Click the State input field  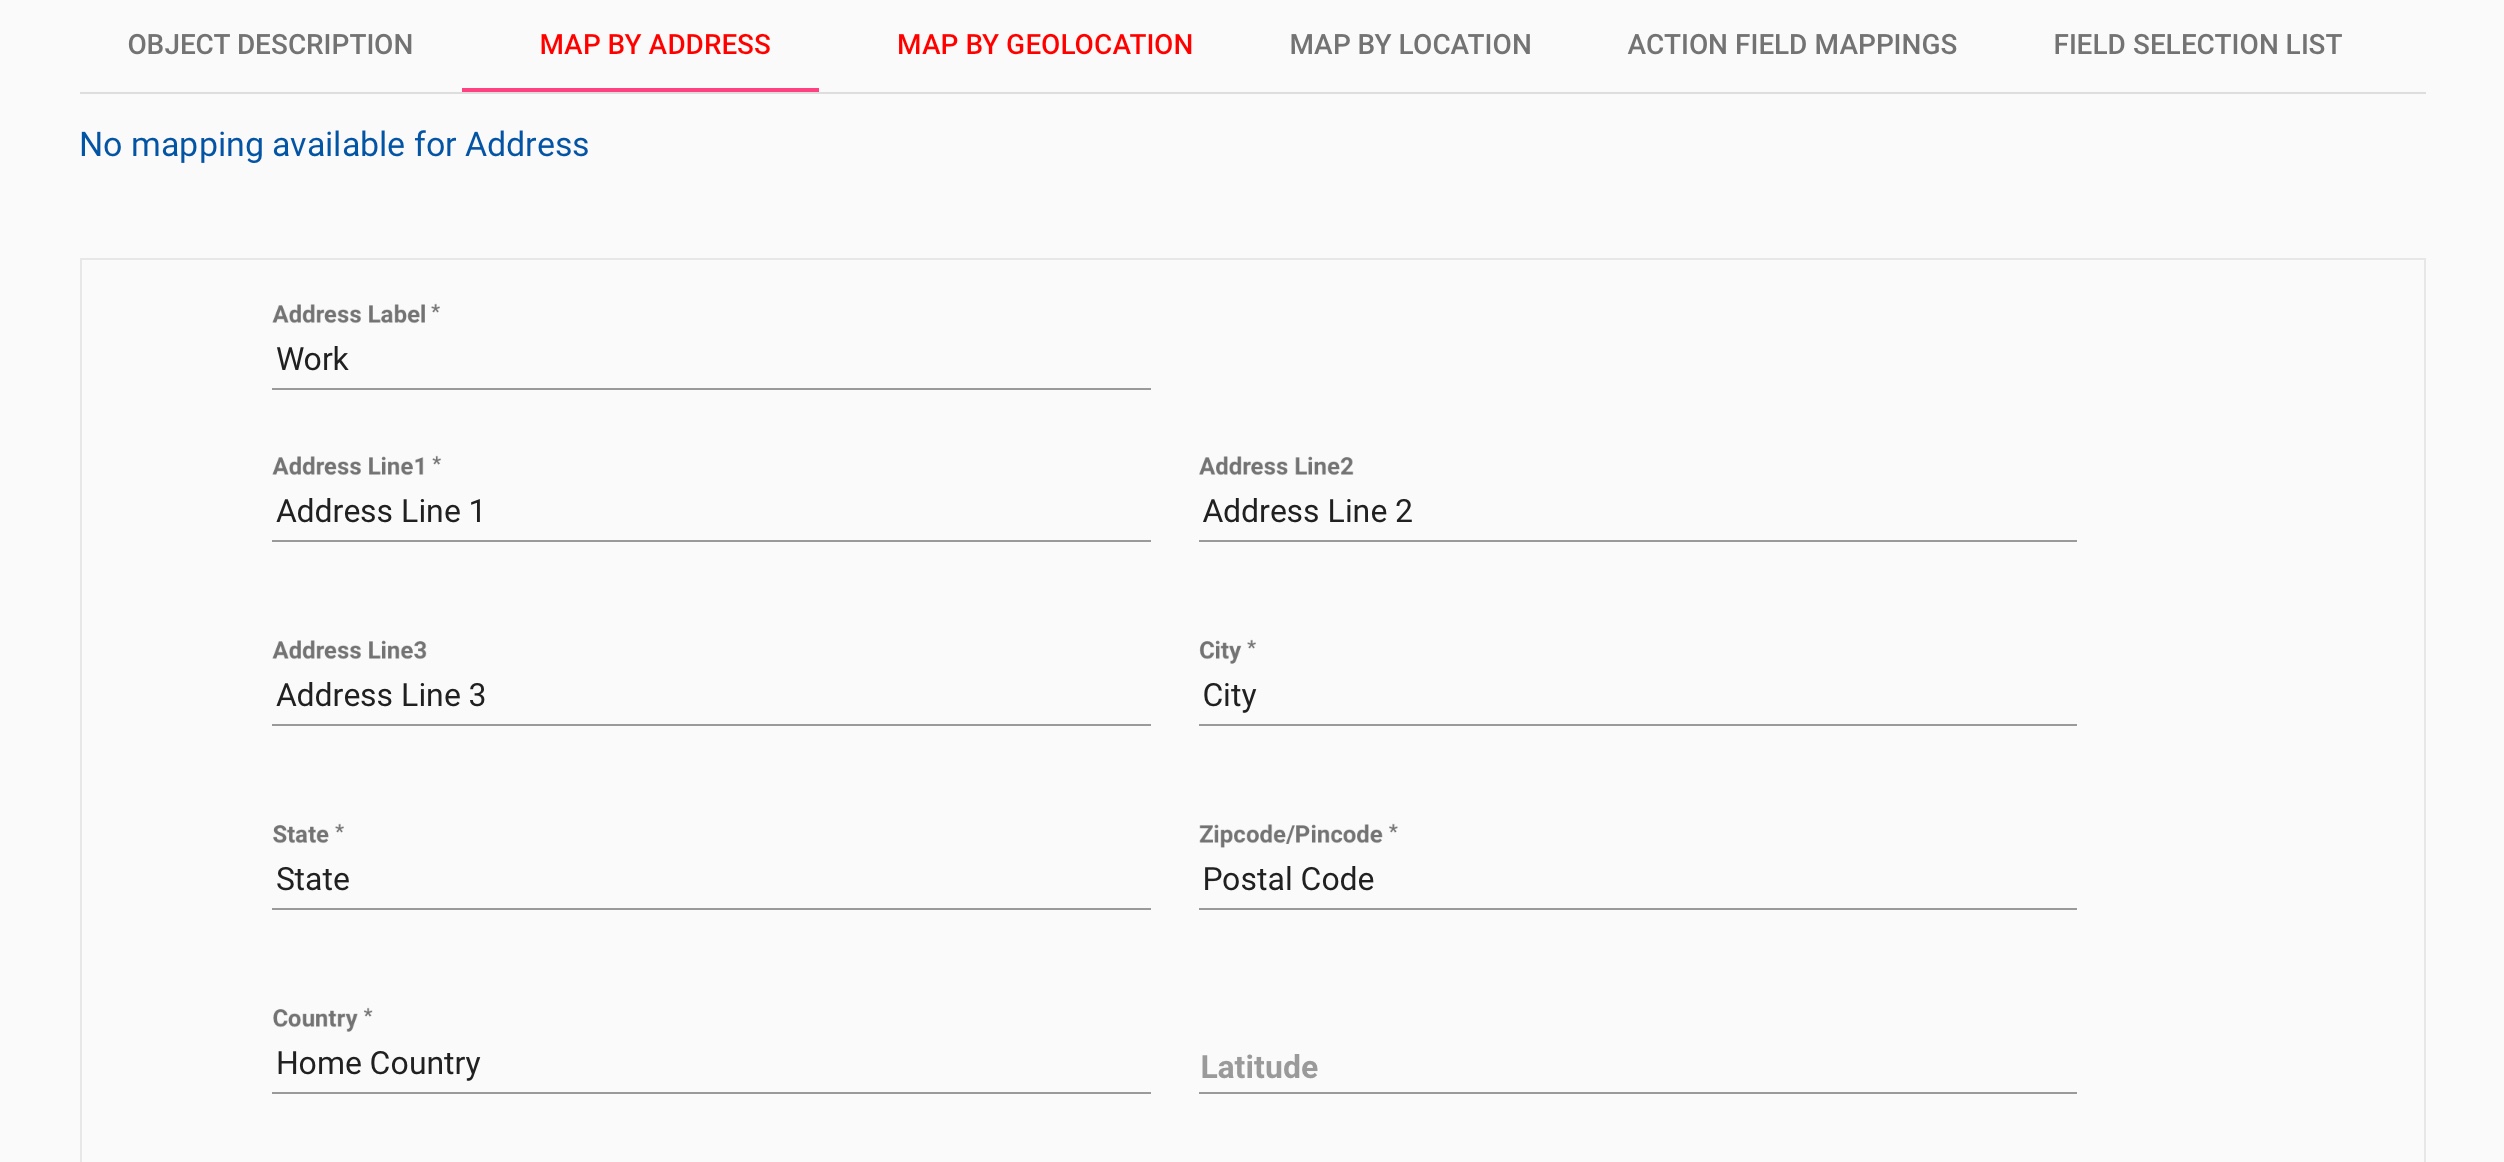click(711, 879)
